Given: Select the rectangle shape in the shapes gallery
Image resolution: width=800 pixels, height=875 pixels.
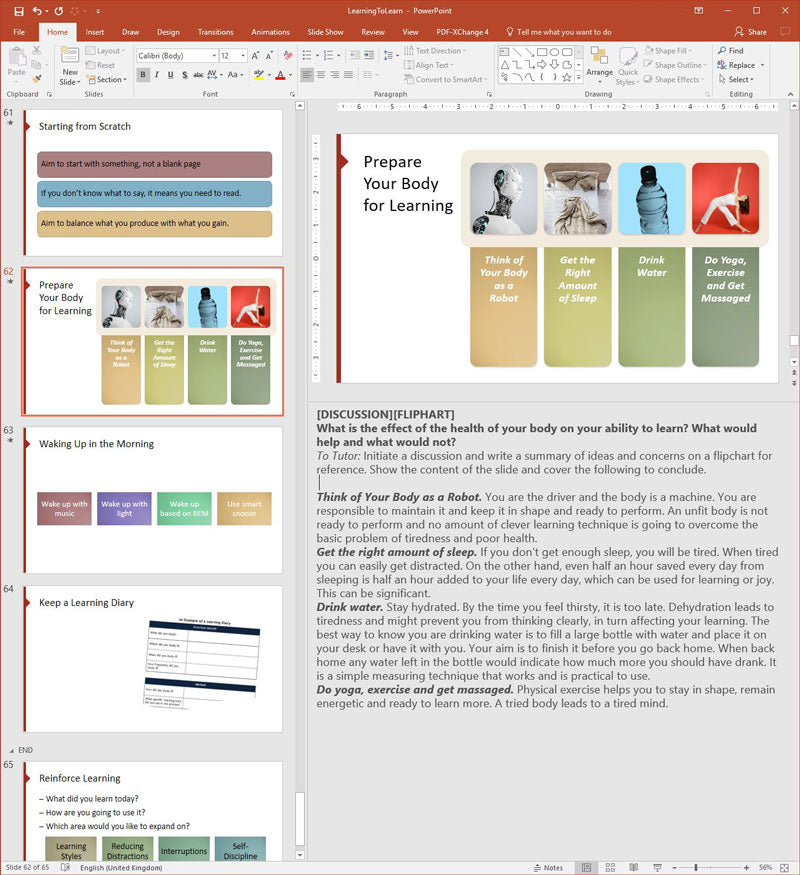Looking at the screenshot, I should (541, 52).
